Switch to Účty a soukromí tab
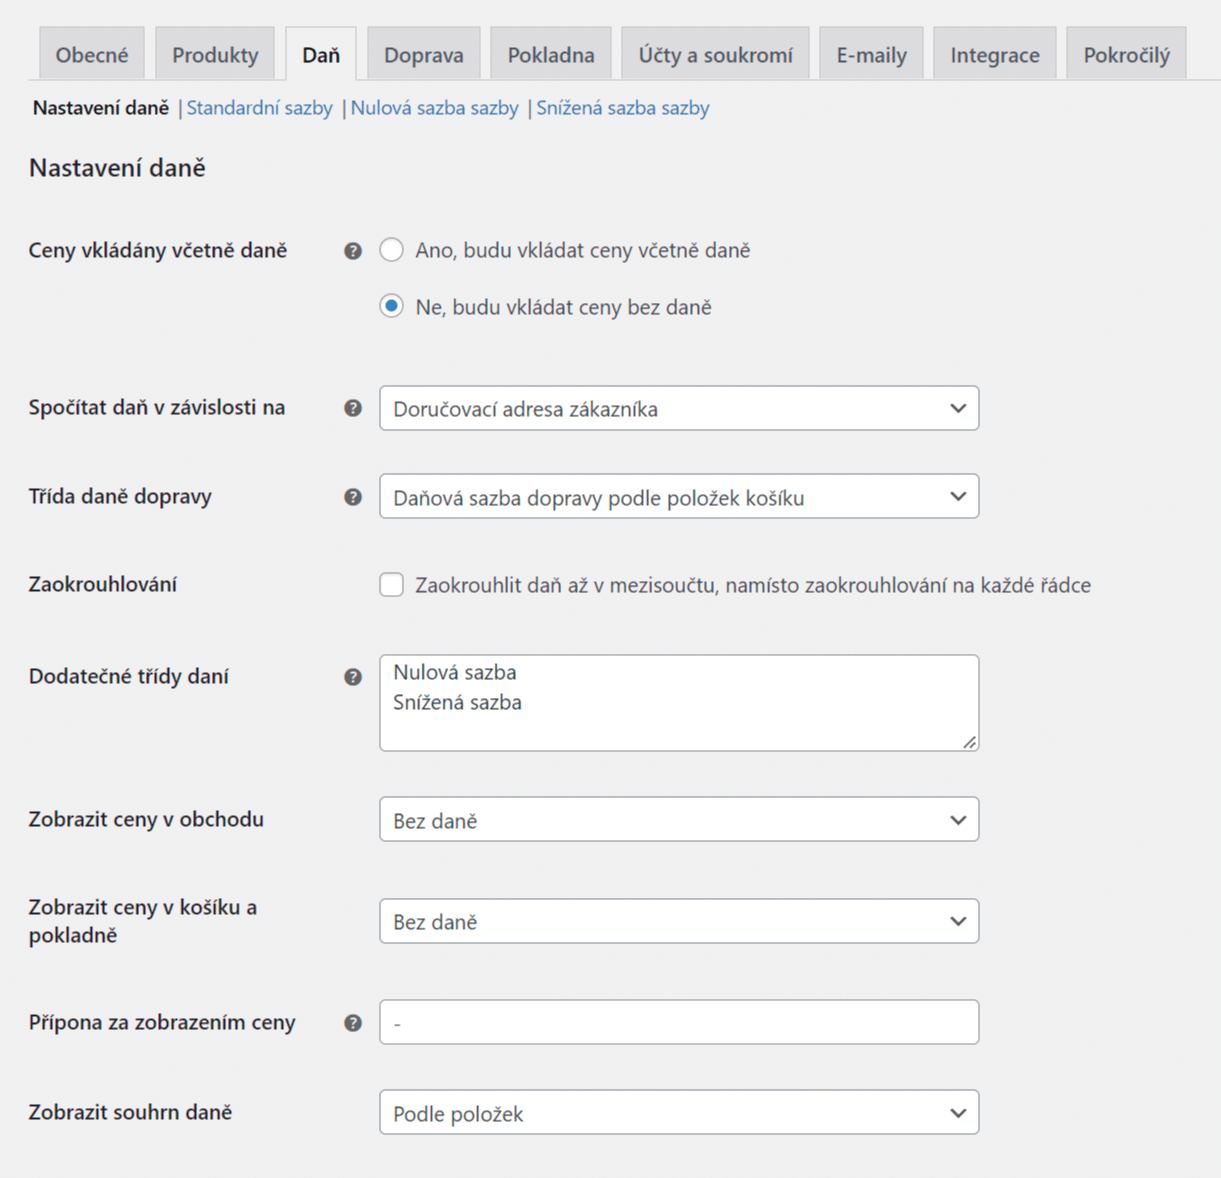Screen dimensions: 1221x1178 [716, 54]
